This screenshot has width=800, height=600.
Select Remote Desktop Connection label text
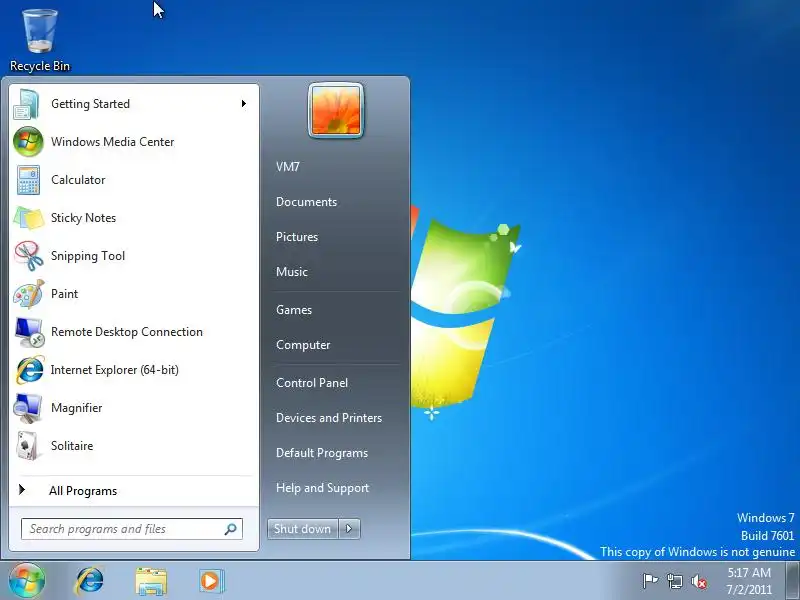127,332
